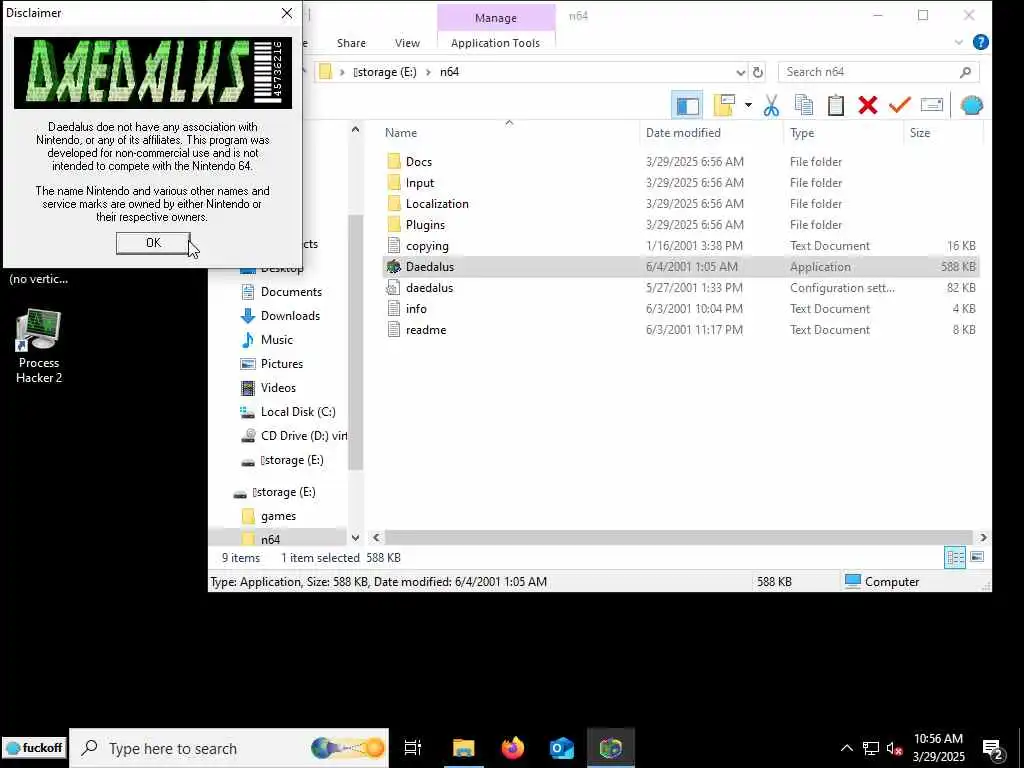Open the dropdown arrow next to folder options icon

tap(748, 105)
